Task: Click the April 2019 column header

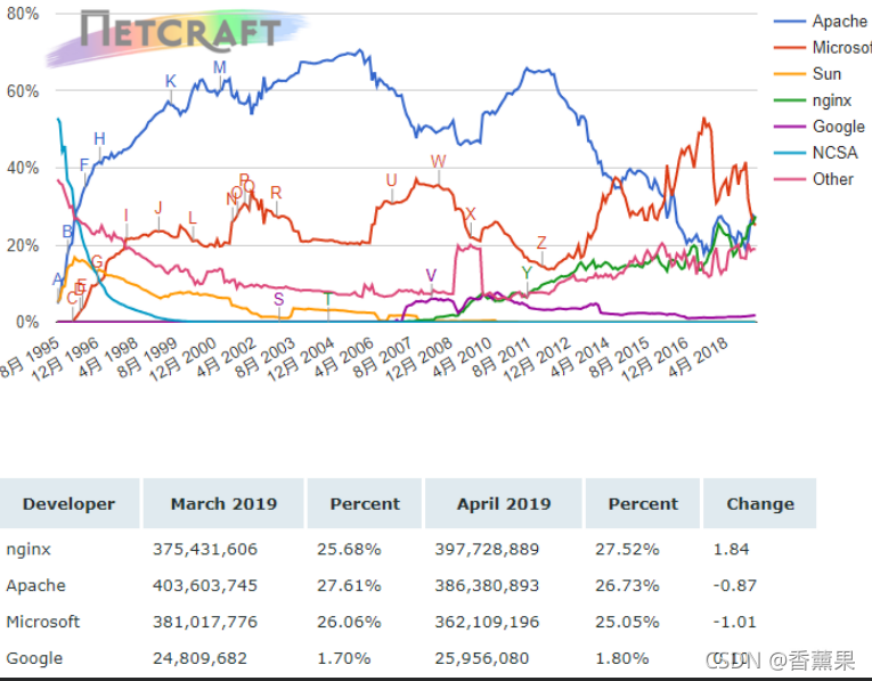Action: (x=504, y=504)
